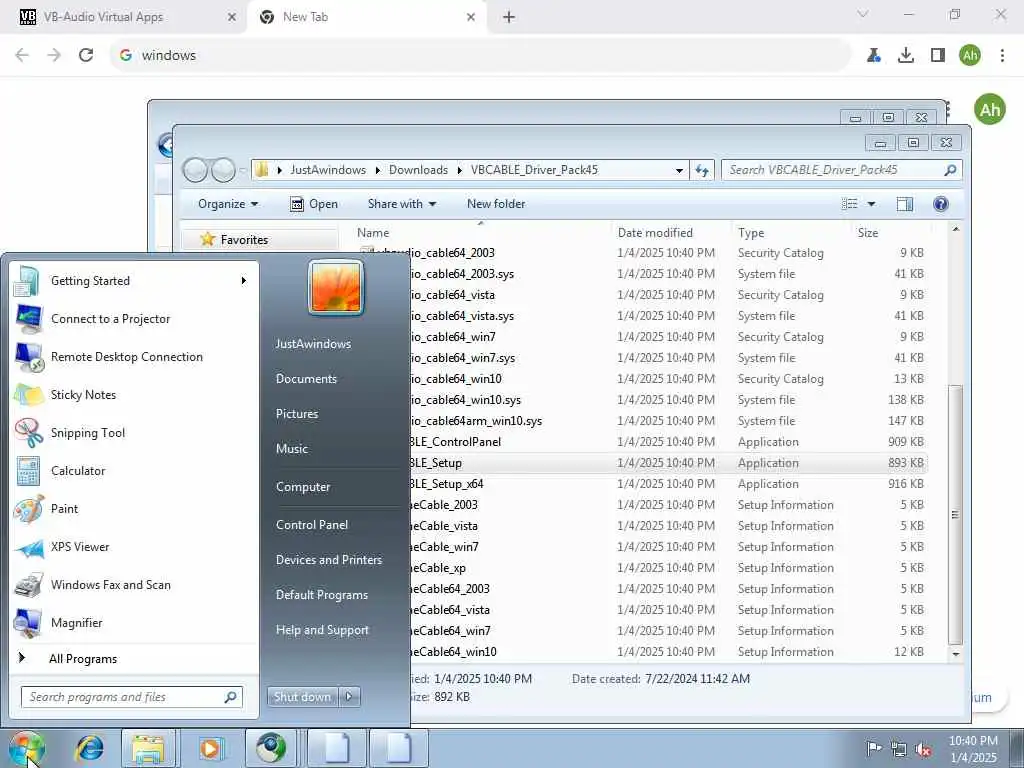1024x768 pixels.
Task: Open Devices and Printers
Action: point(328,560)
